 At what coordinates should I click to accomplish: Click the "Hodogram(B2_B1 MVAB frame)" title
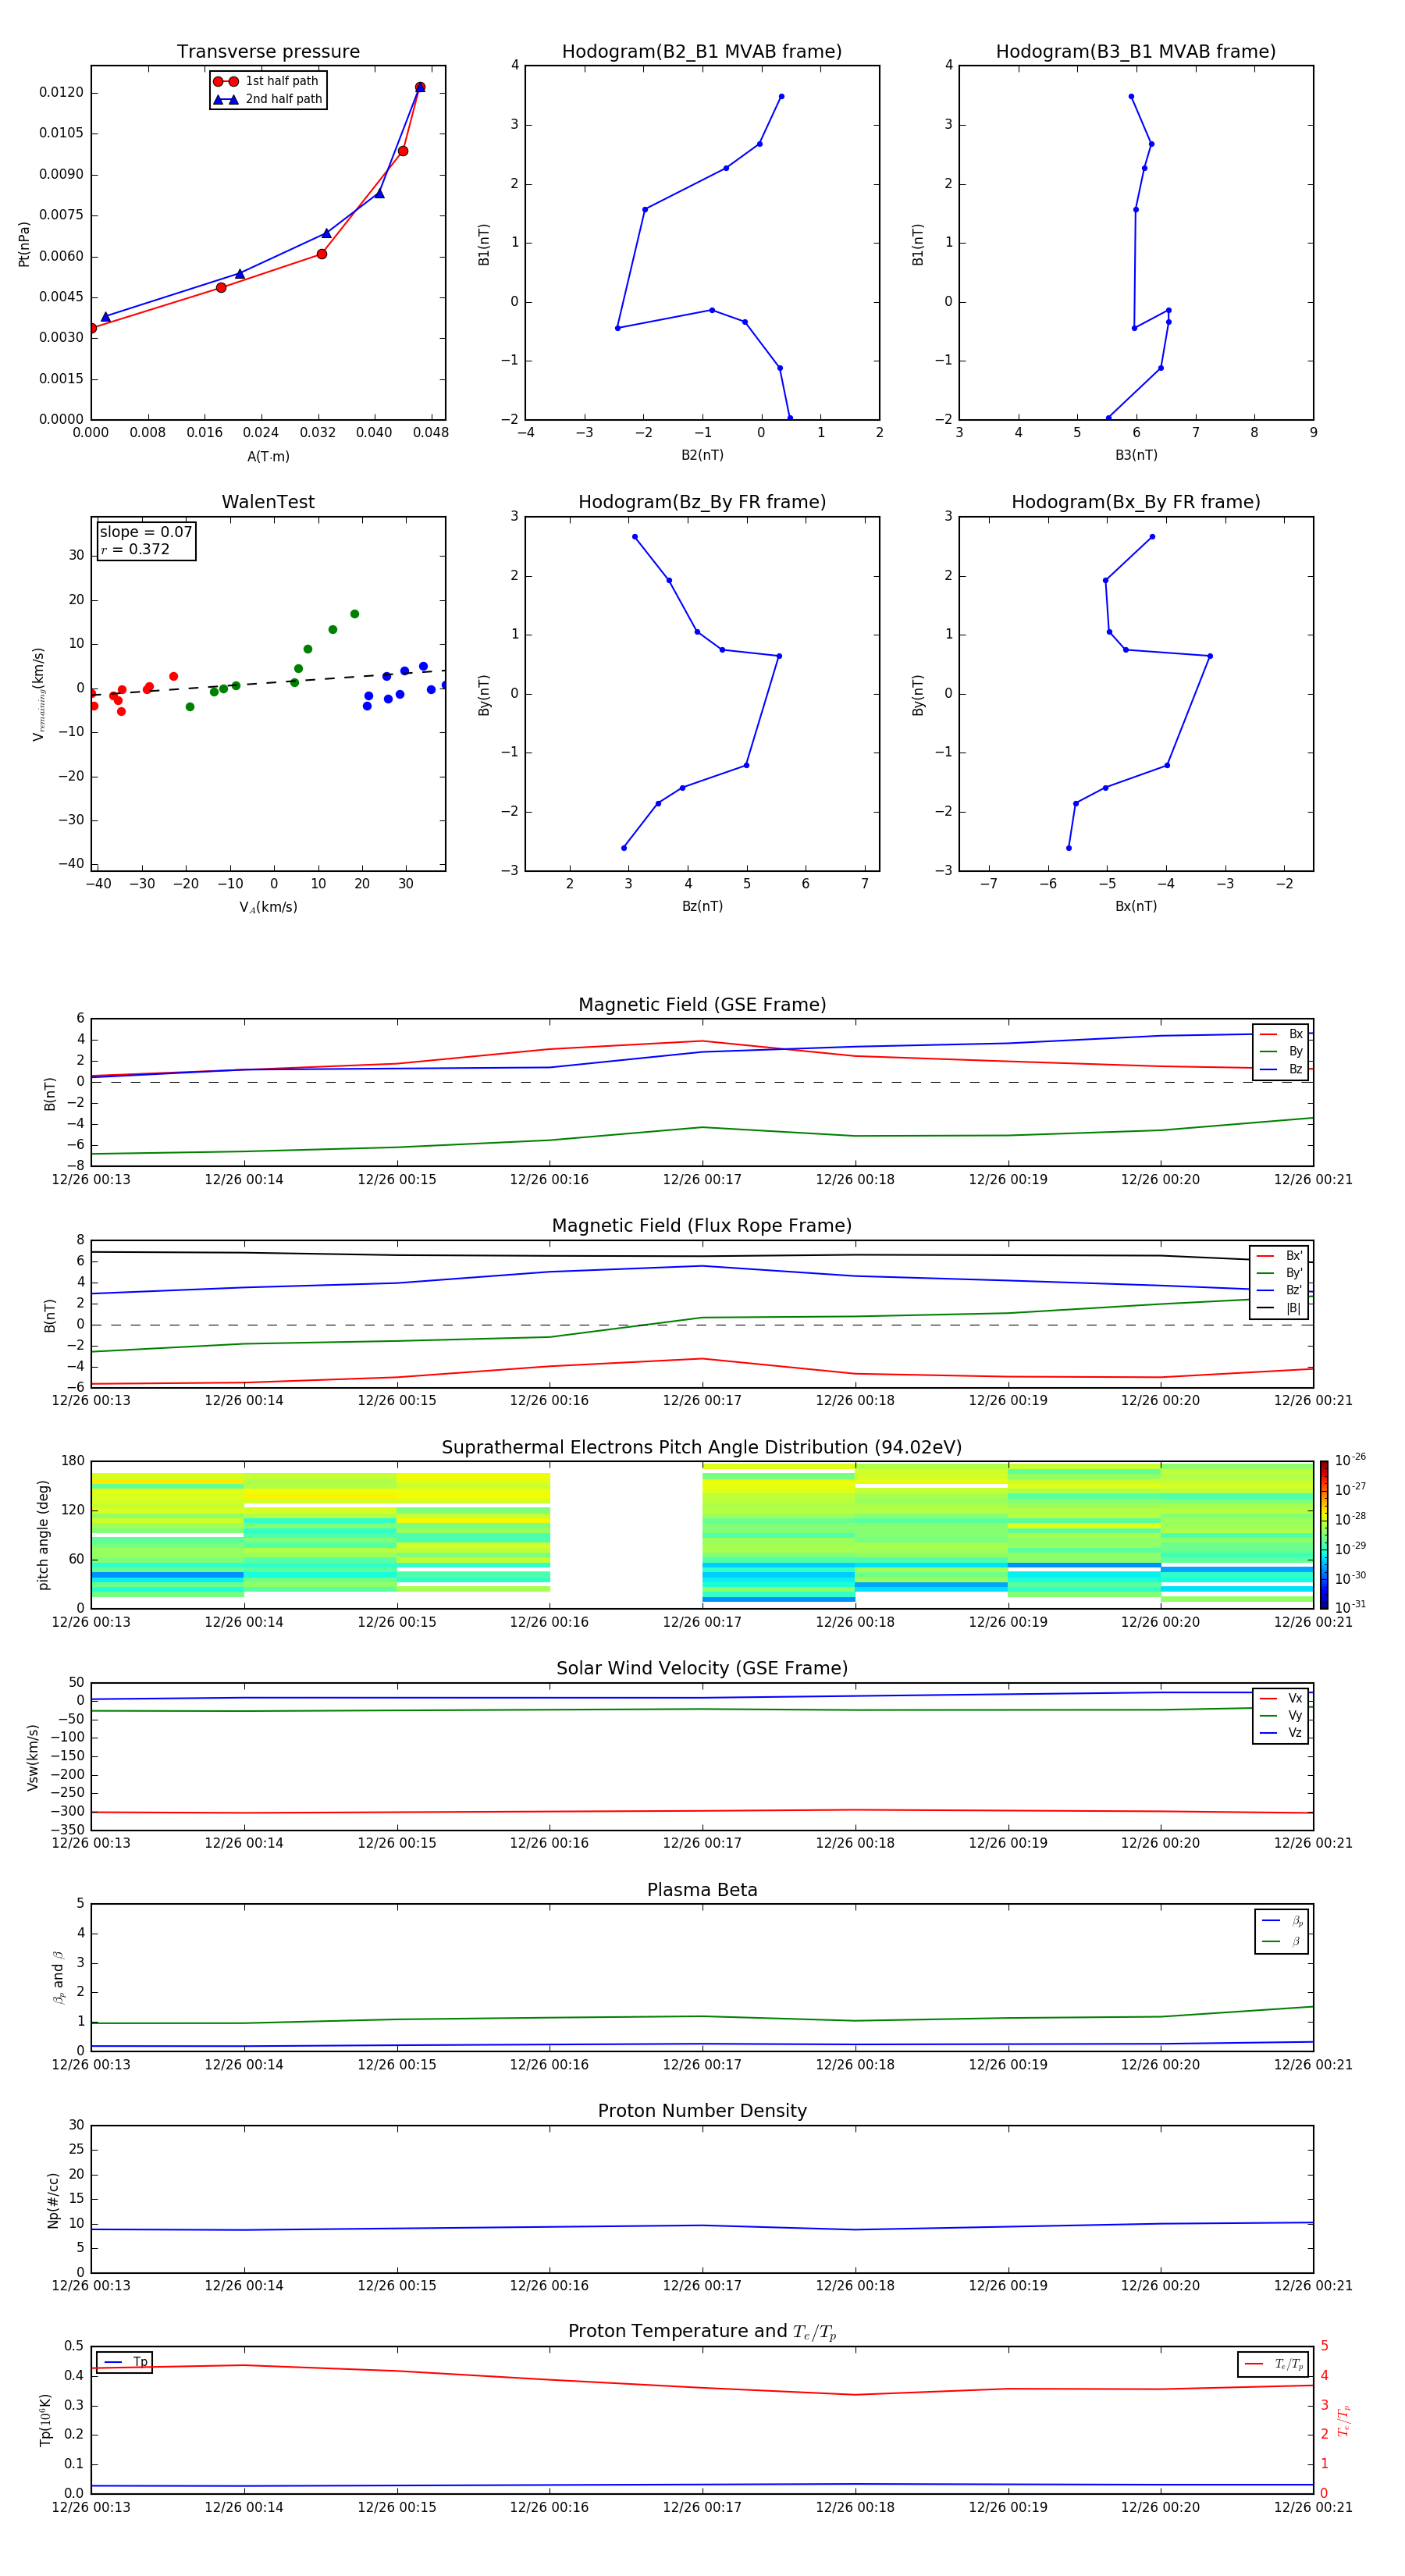[702, 52]
